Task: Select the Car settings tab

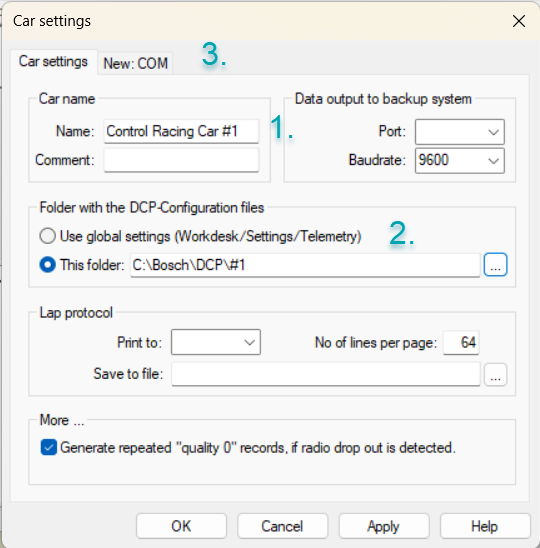Action: [x=53, y=62]
